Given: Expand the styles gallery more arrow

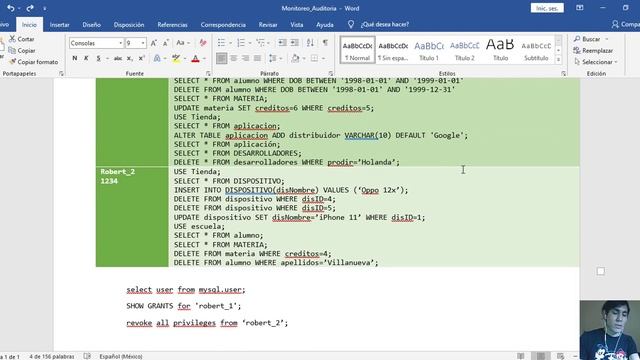Looking at the screenshot, I should (558, 60).
